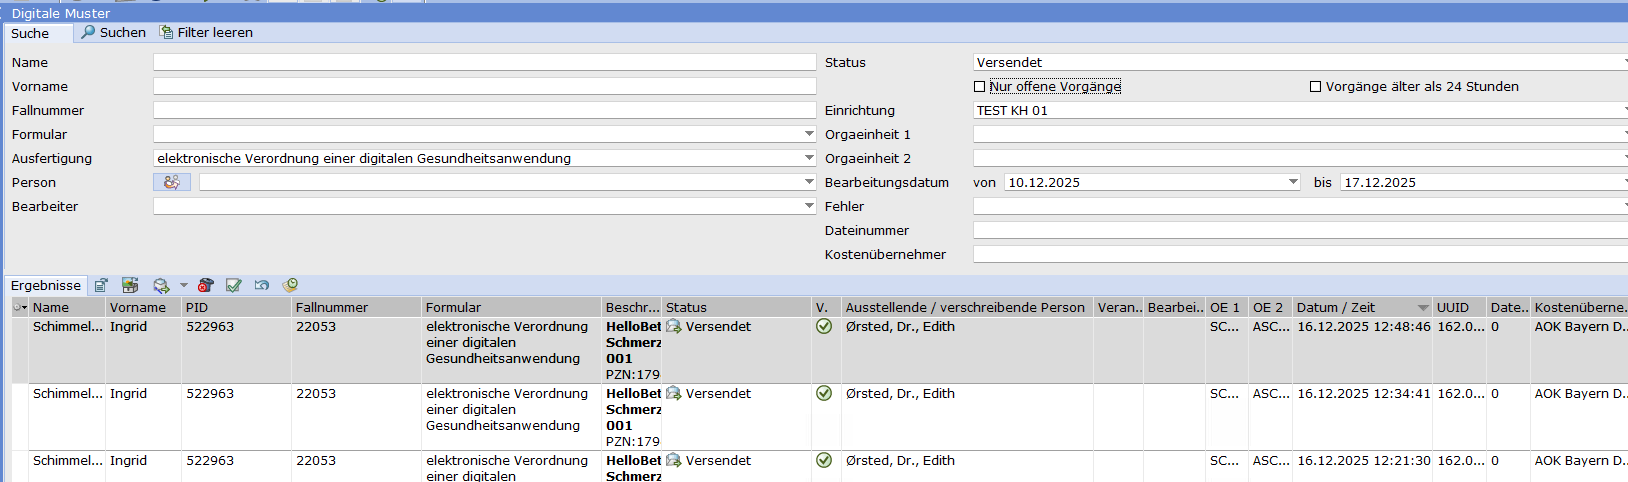
Task: Select the row dated 16.12.2025 12:48:46
Action: coord(820,350)
